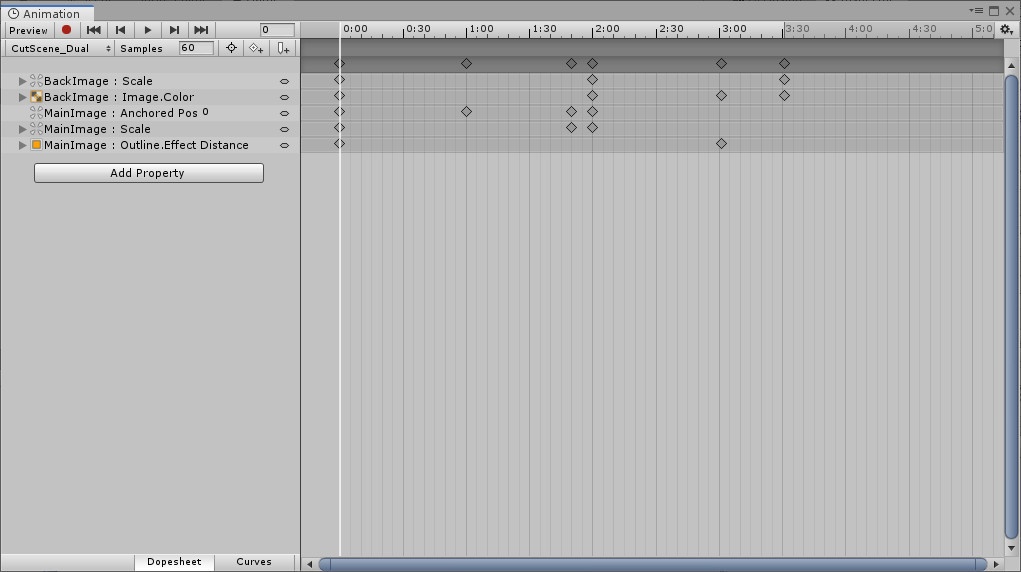
Task: Click key indicator for MainImage : Anchored Pos row
Action: [285, 113]
